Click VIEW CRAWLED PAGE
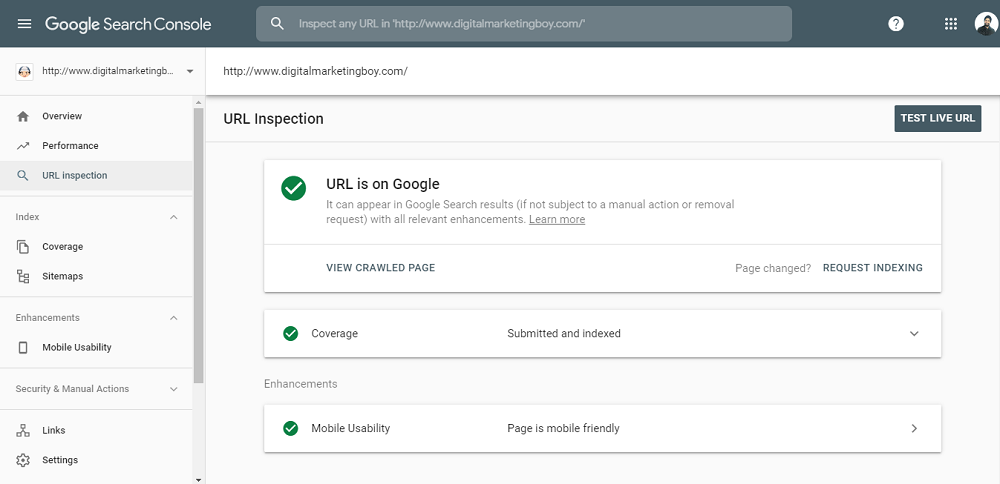 coord(381,268)
